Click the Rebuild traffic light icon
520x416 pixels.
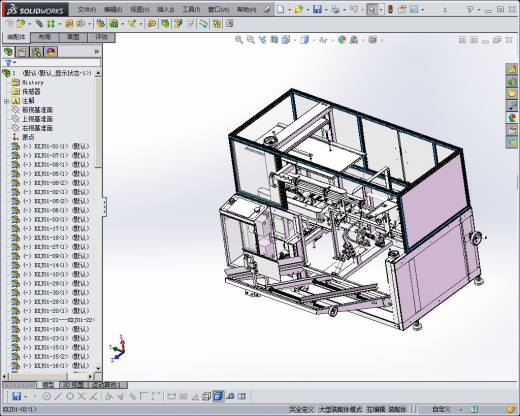(390, 9)
